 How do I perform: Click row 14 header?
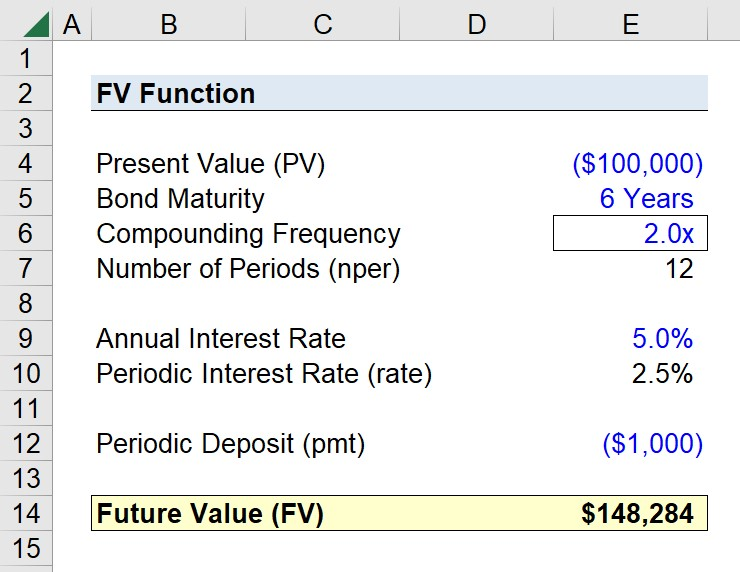click(x=25, y=514)
